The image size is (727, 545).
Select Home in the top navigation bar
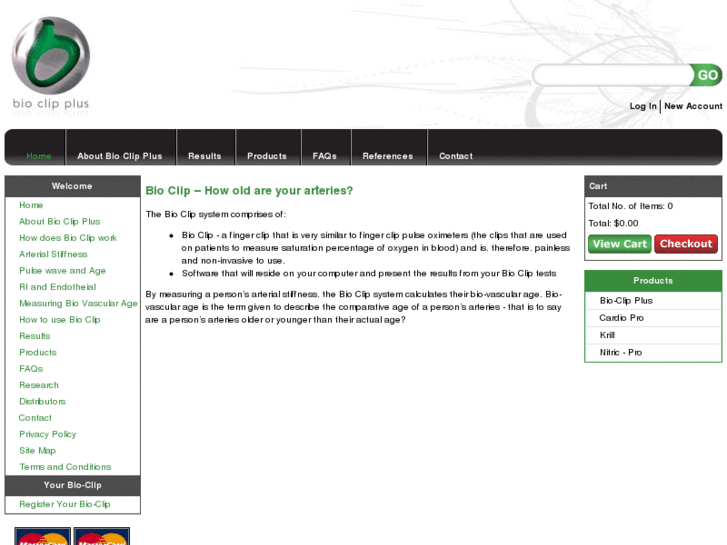(38, 156)
